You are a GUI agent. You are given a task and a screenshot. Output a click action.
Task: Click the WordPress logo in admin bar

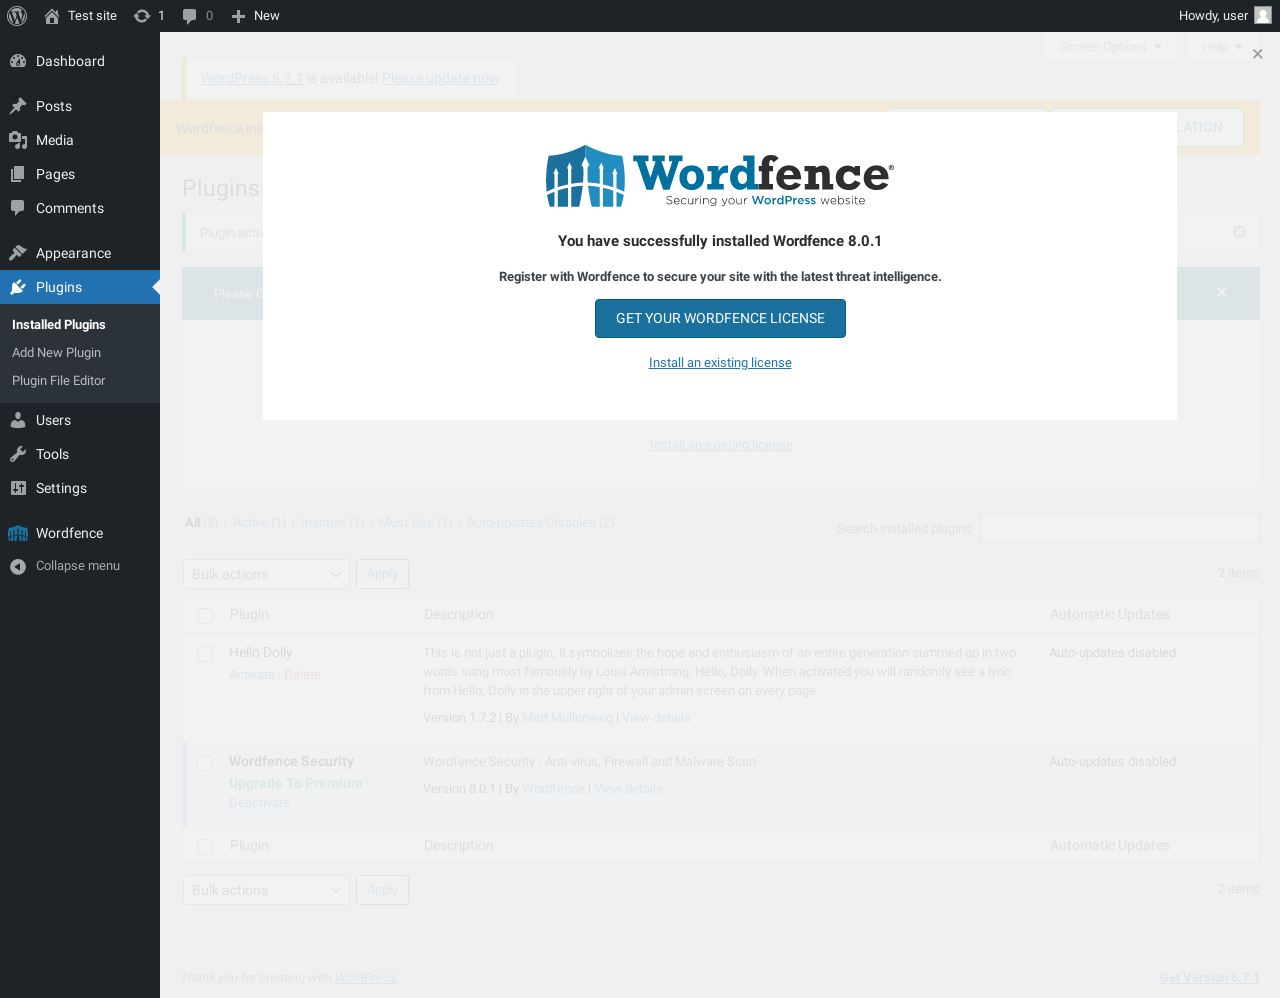17,16
